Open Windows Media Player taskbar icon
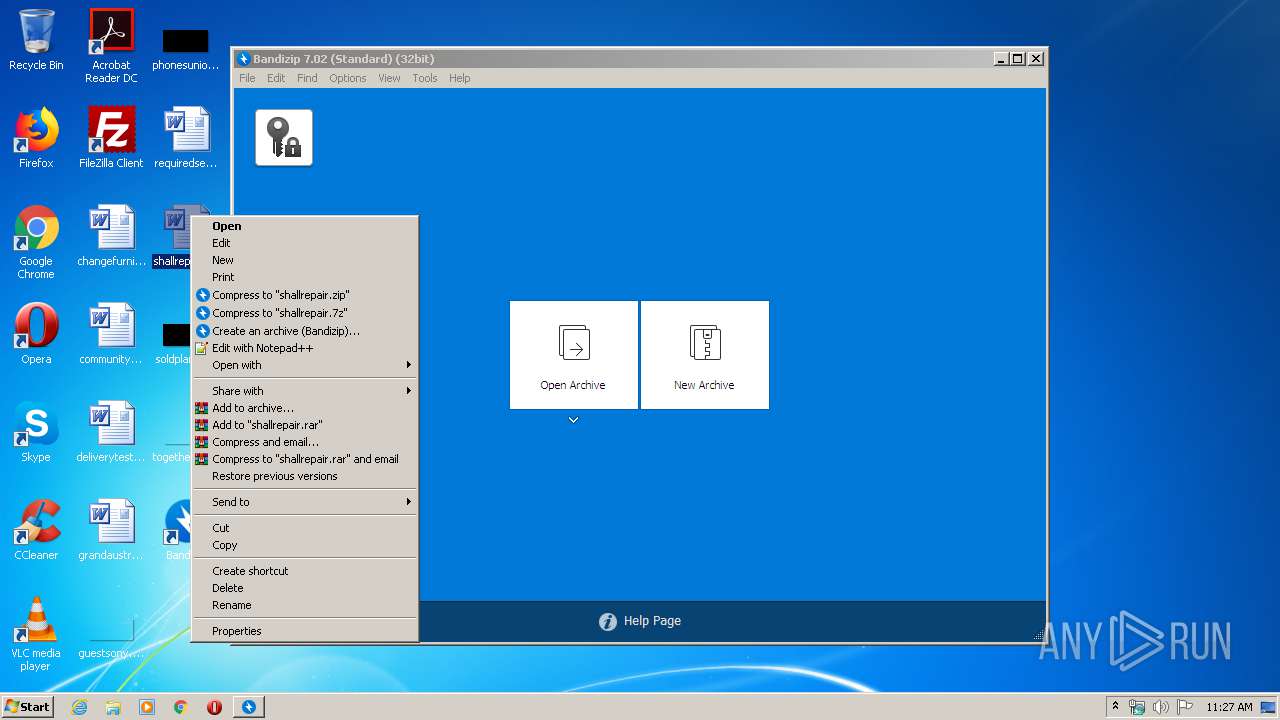The image size is (1280, 720). tap(147, 707)
